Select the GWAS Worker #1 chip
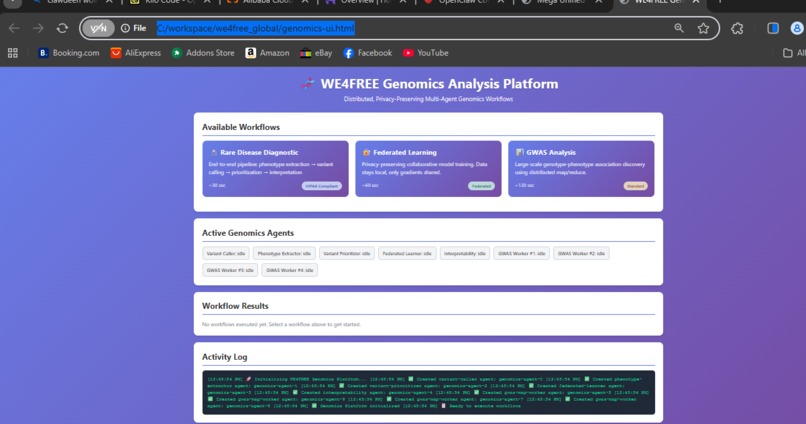This screenshot has width=806, height=424. 522,253
